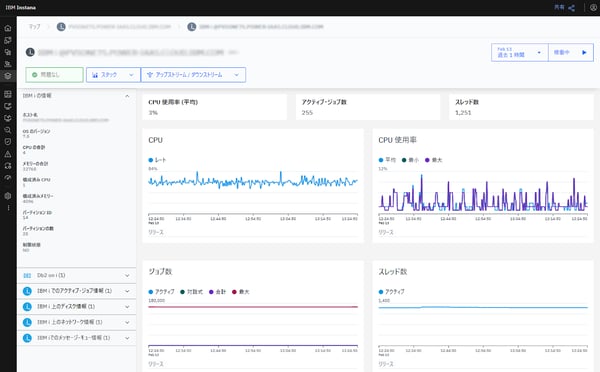Click the 共有 share link
The width and height of the screenshot is (600, 372).
coord(559,7)
